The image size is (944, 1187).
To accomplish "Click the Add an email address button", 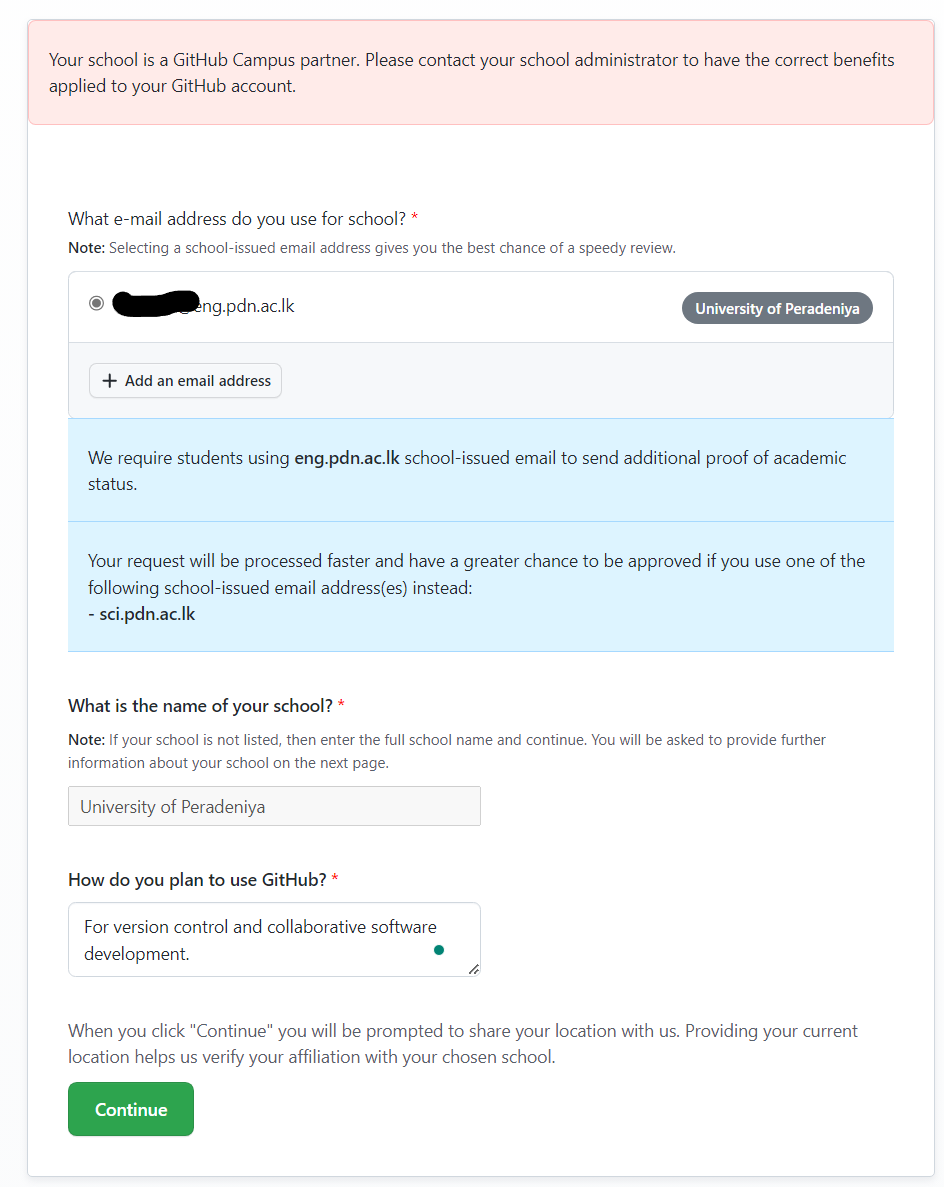I will pyautogui.click(x=185, y=380).
